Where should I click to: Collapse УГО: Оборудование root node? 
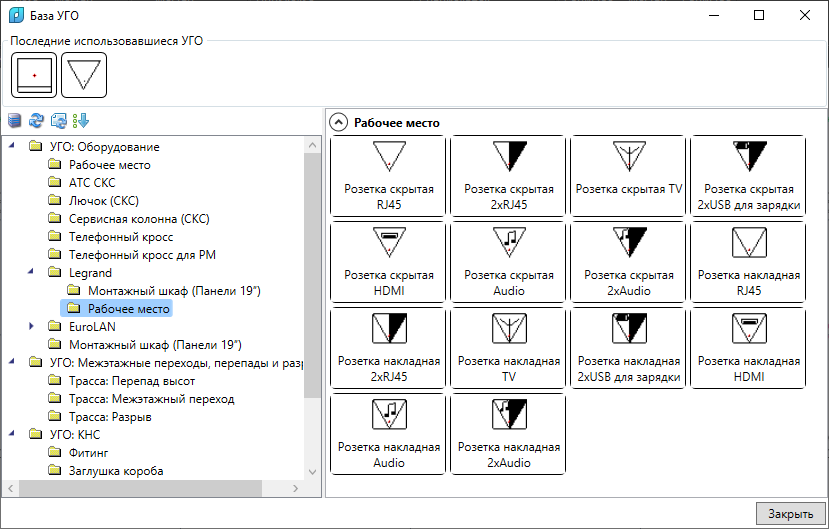point(12,147)
